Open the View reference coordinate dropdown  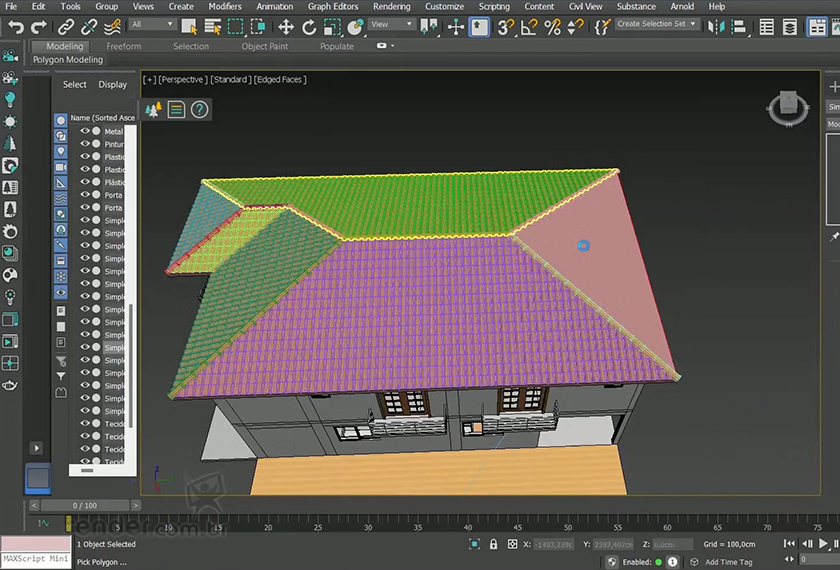pyautogui.click(x=392, y=24)
